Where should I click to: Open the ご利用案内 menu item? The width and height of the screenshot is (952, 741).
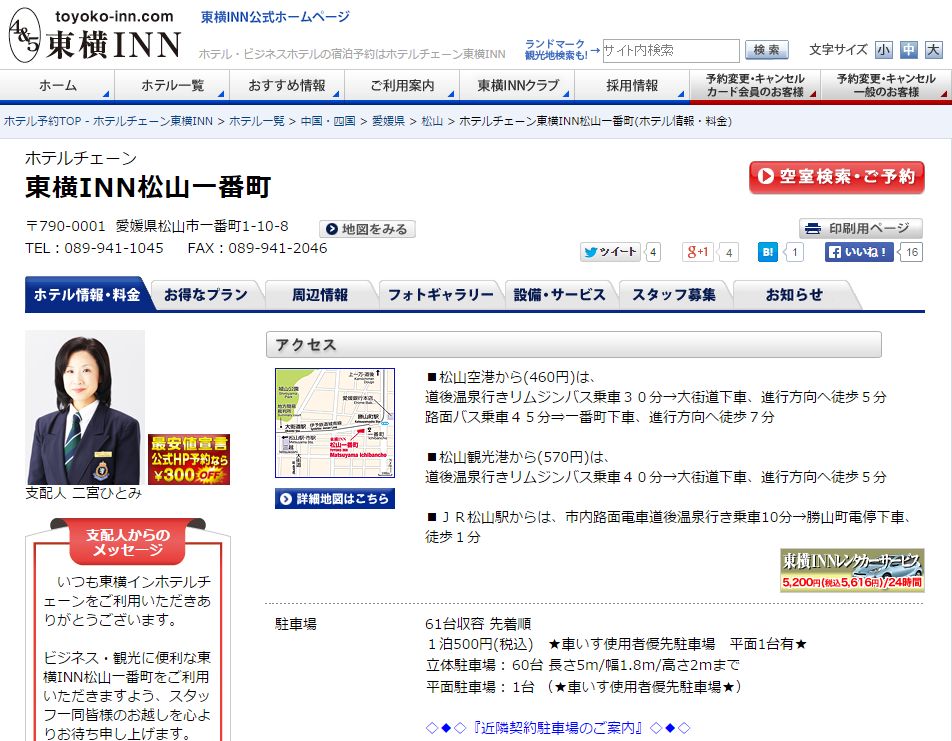coord(402,86)
